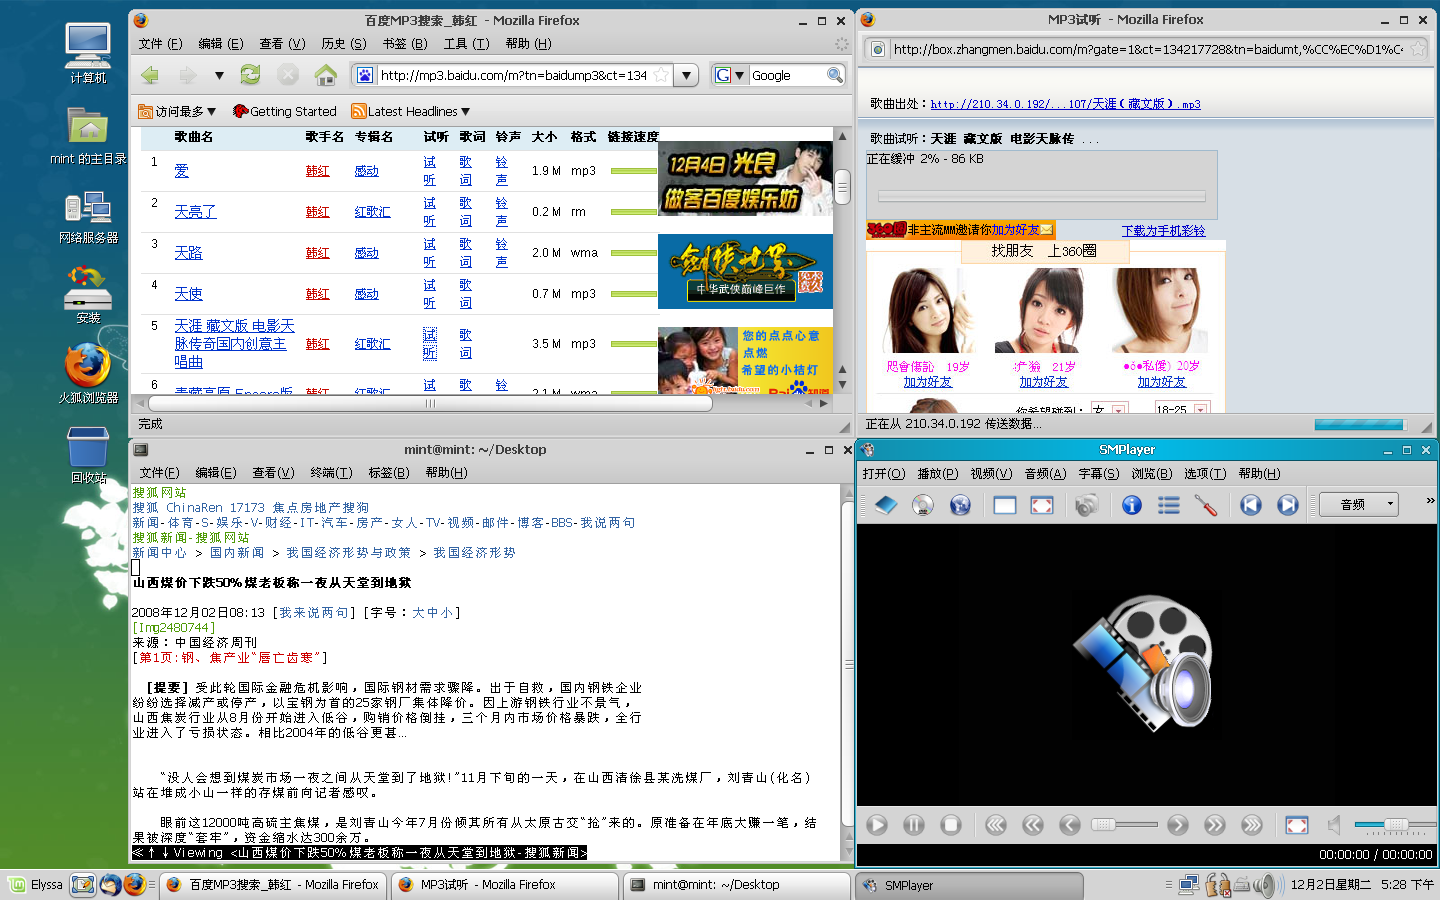Open the 播放 menu in SMPlayer
This screenshot has width=1440, height=900.
pos(938,474)
